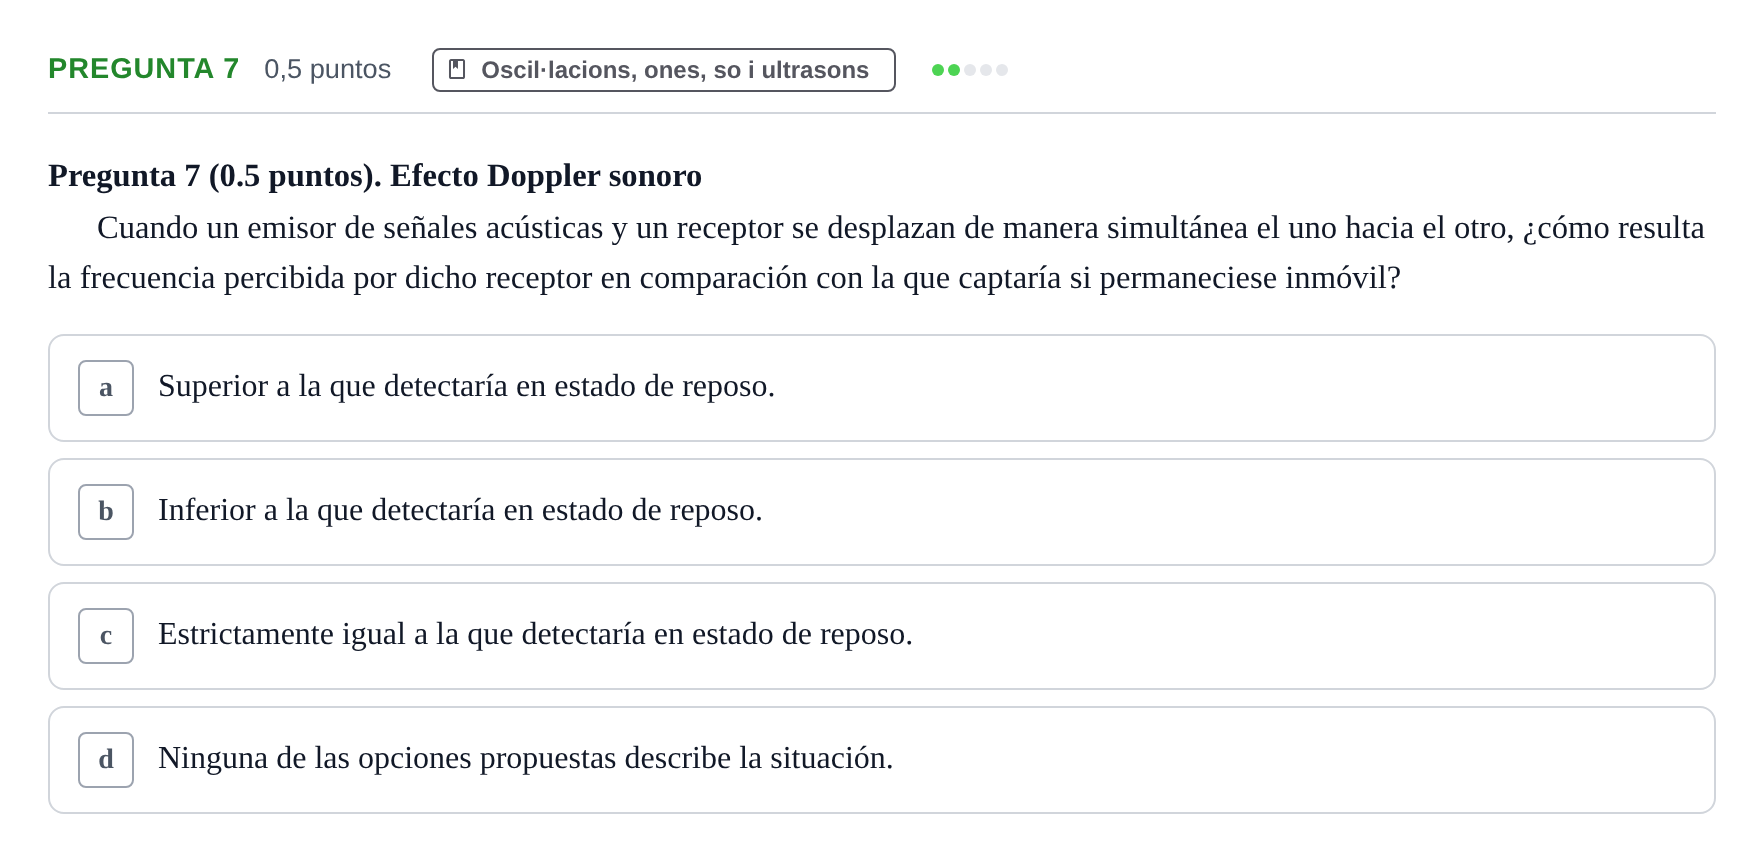Image resolution: width=1764 pixels, height=864 pixels.
Task: Select answer letter box d
Action: coord(106,760)
